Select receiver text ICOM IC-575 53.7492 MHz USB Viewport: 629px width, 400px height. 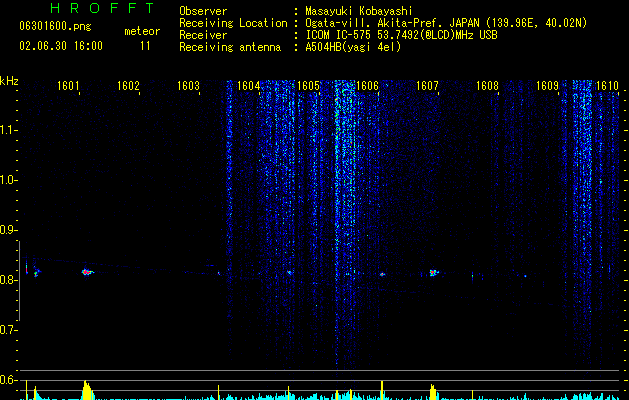401,35
